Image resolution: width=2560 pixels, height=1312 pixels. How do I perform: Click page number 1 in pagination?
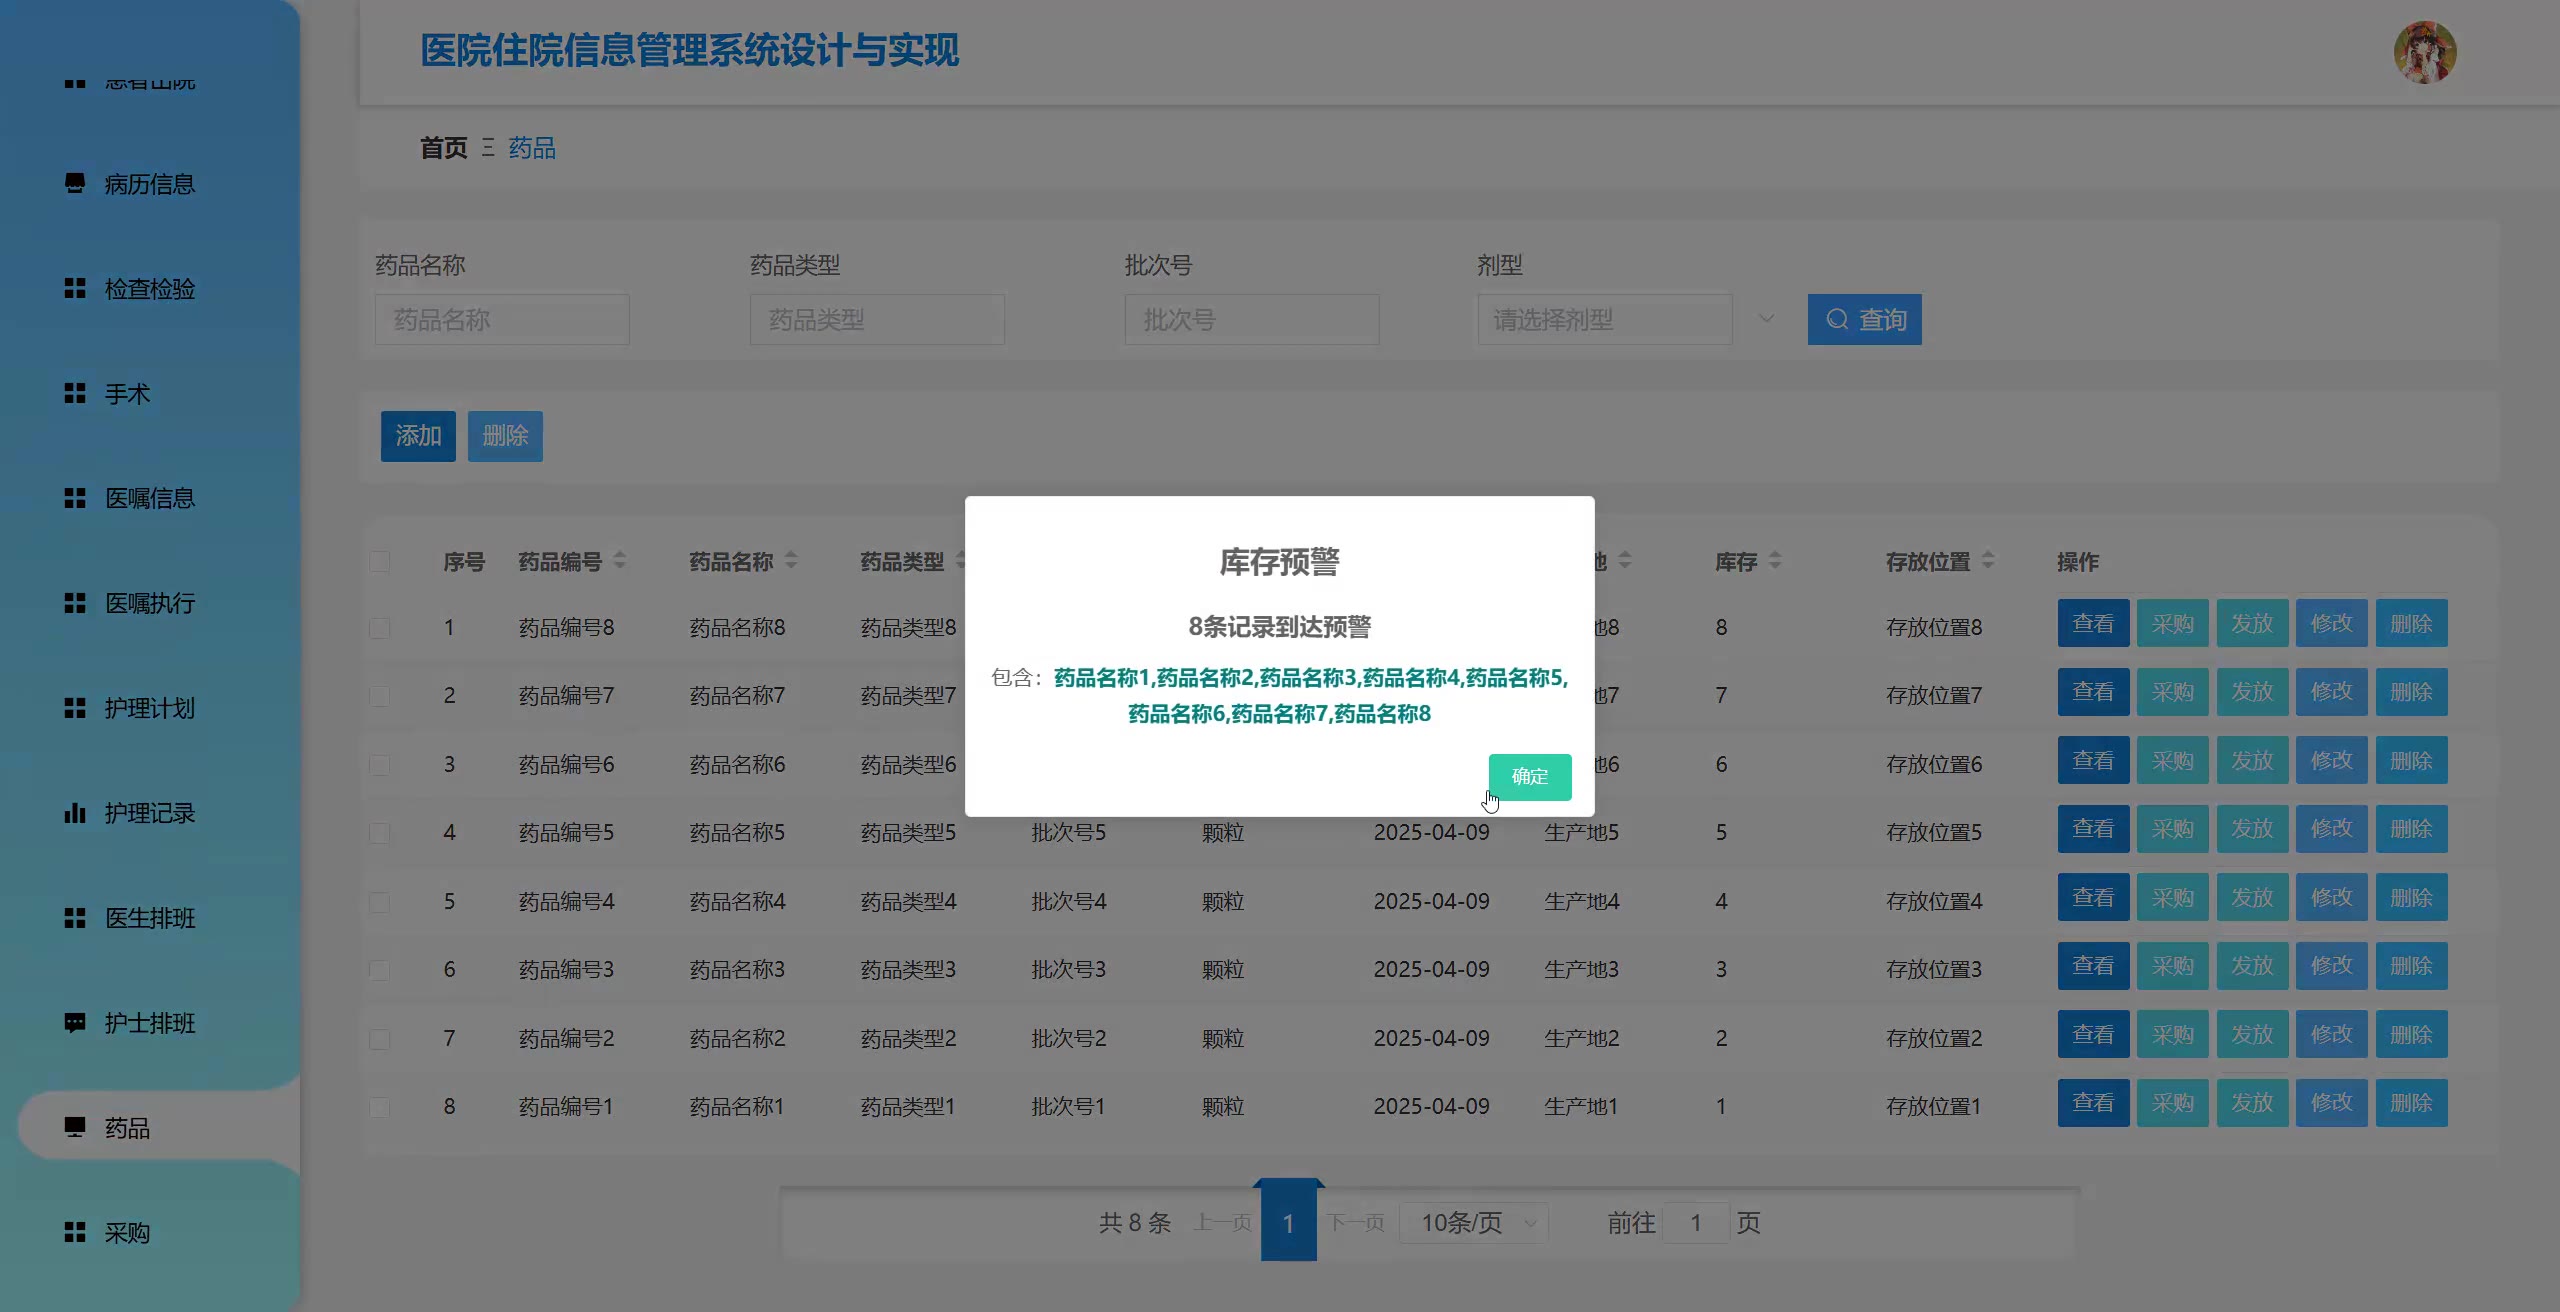1288,1223
